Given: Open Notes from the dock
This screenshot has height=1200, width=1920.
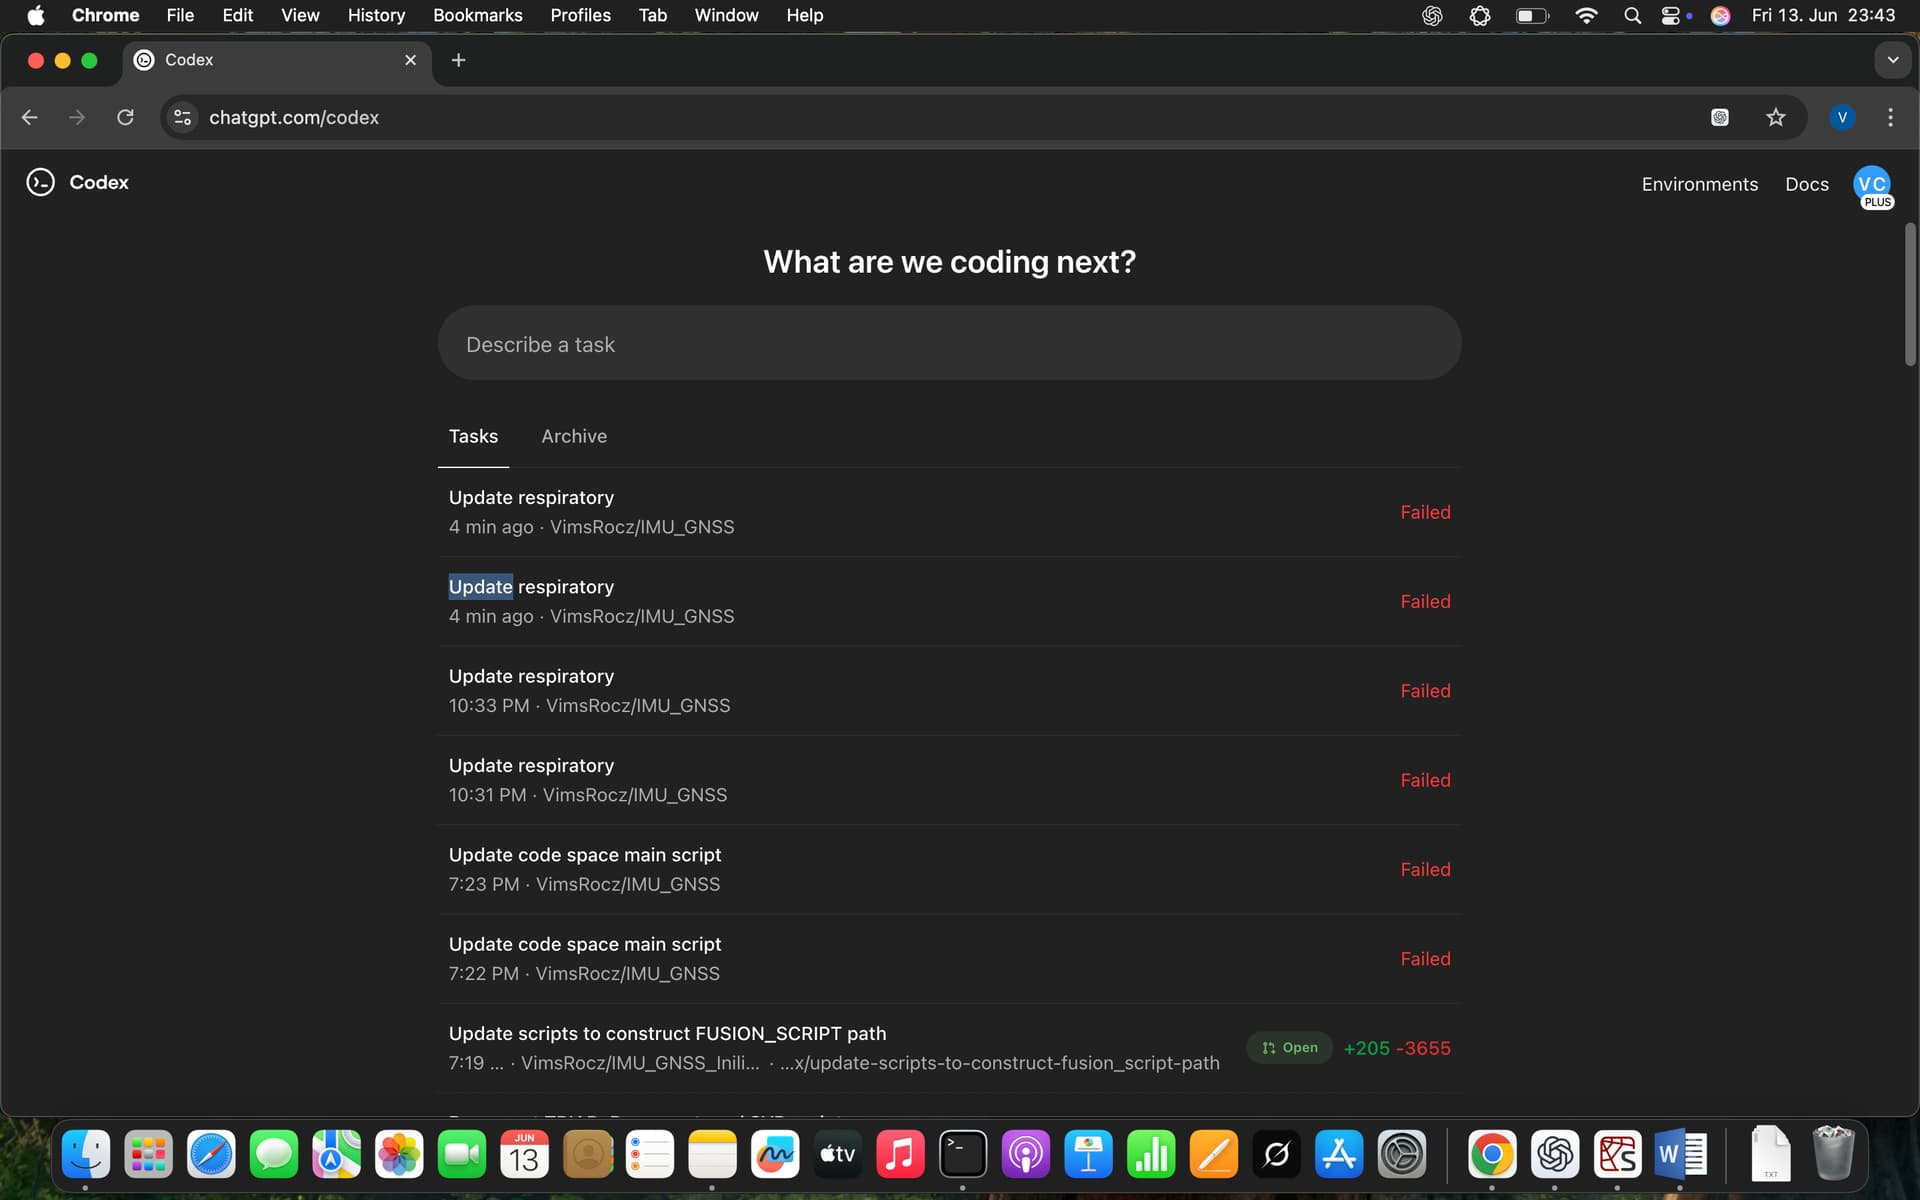Looking at the screenshot, I should tap(712, 1154).
